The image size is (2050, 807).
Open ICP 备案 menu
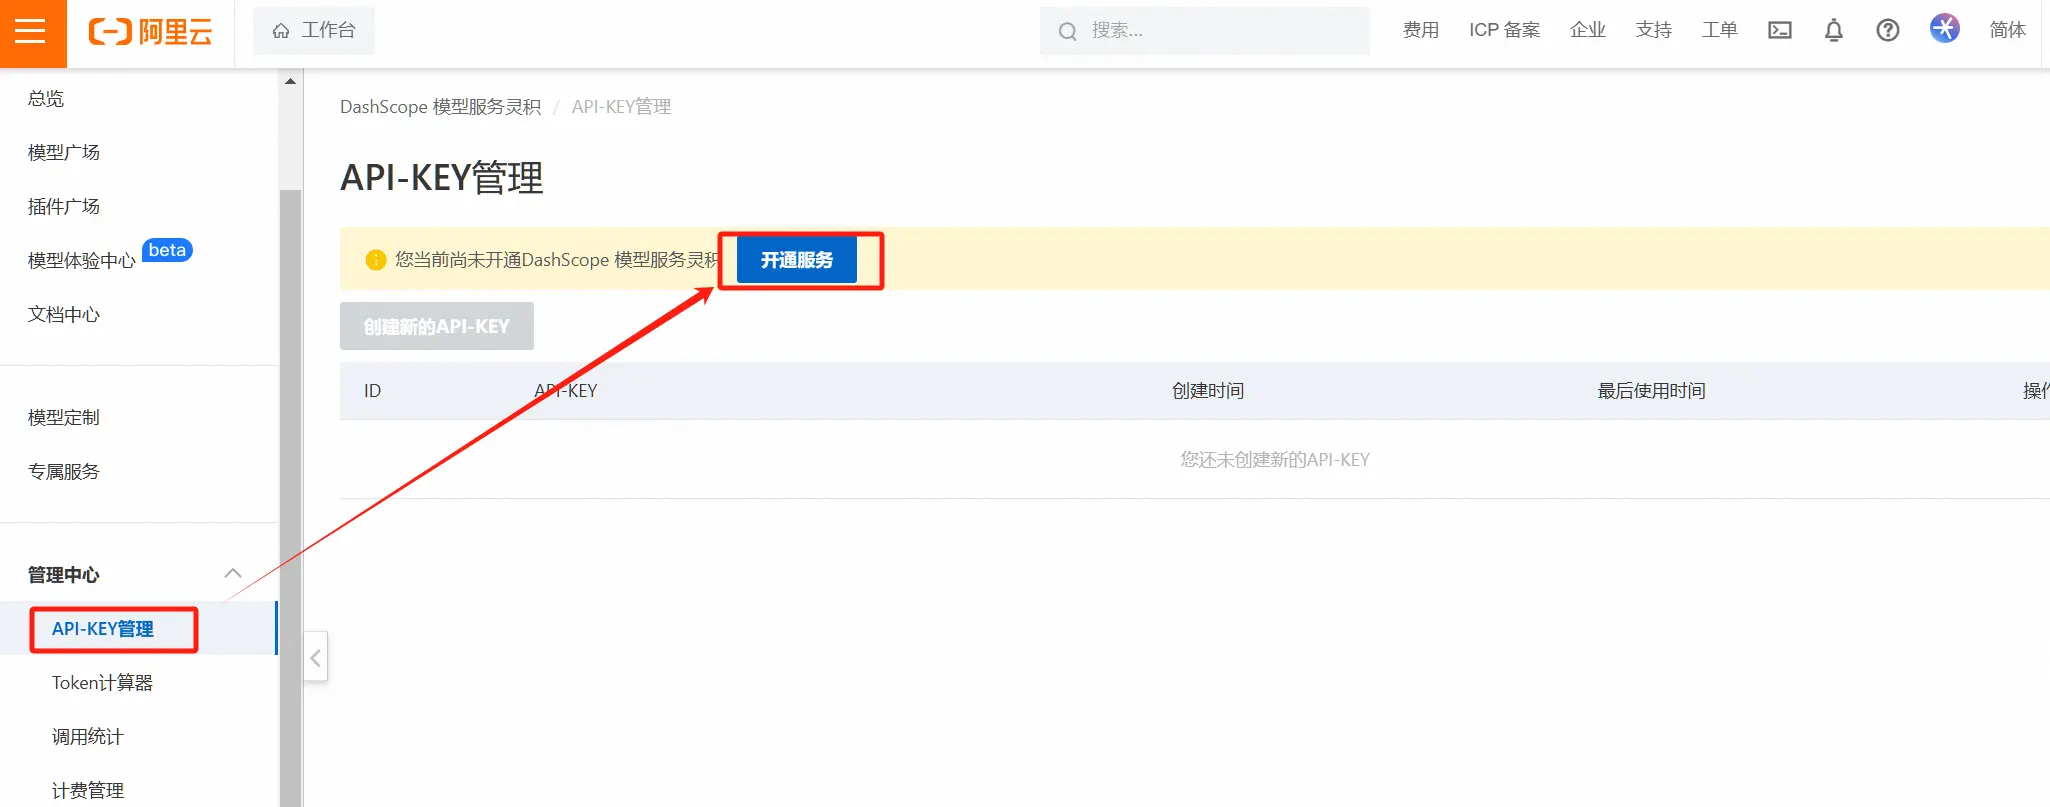pyautogui.click(x=1505, y=30)
